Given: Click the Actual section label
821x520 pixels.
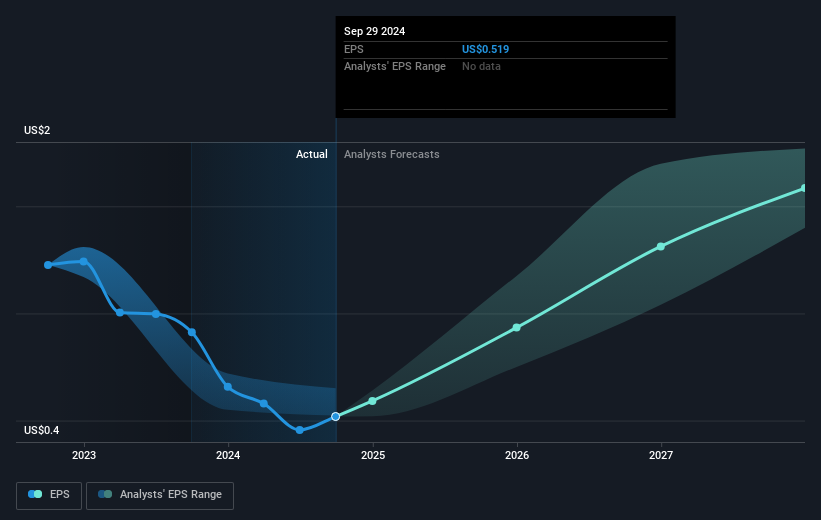Looking at the screenshot, I should point(312,154).
